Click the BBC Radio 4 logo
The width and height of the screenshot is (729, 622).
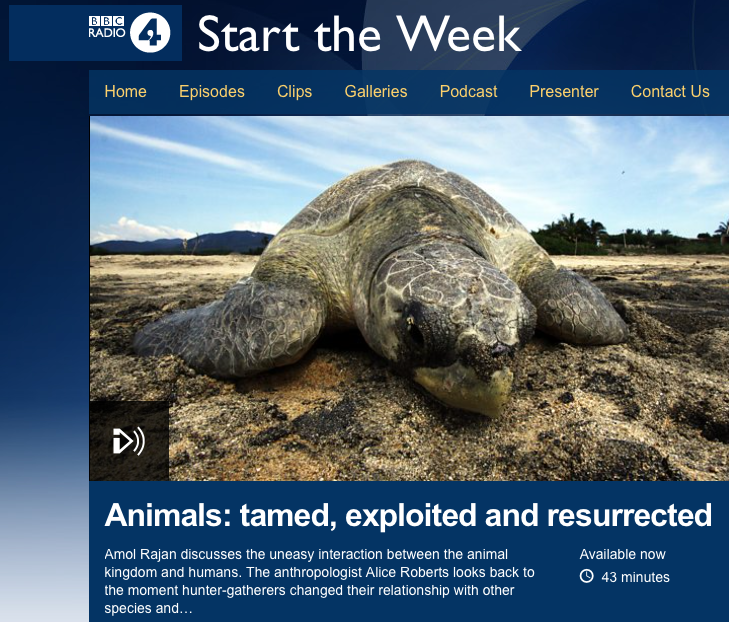[x=129, y=33]
